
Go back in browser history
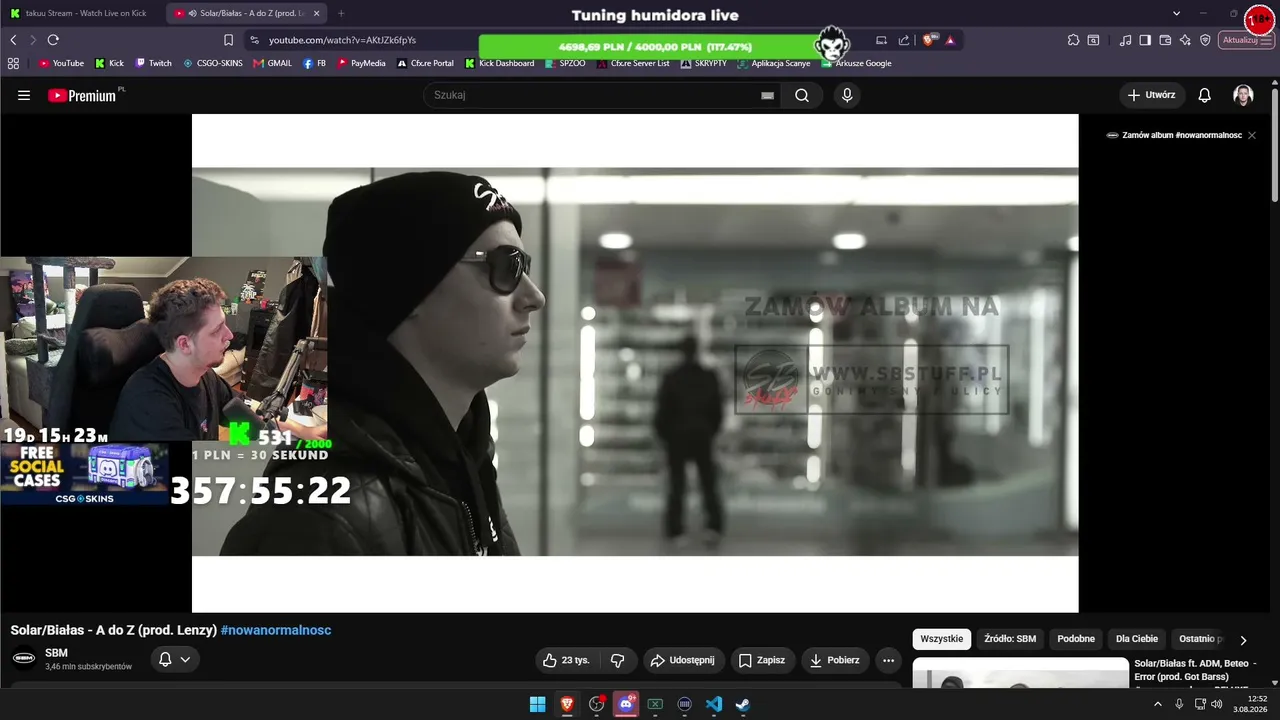coord(13,40)
